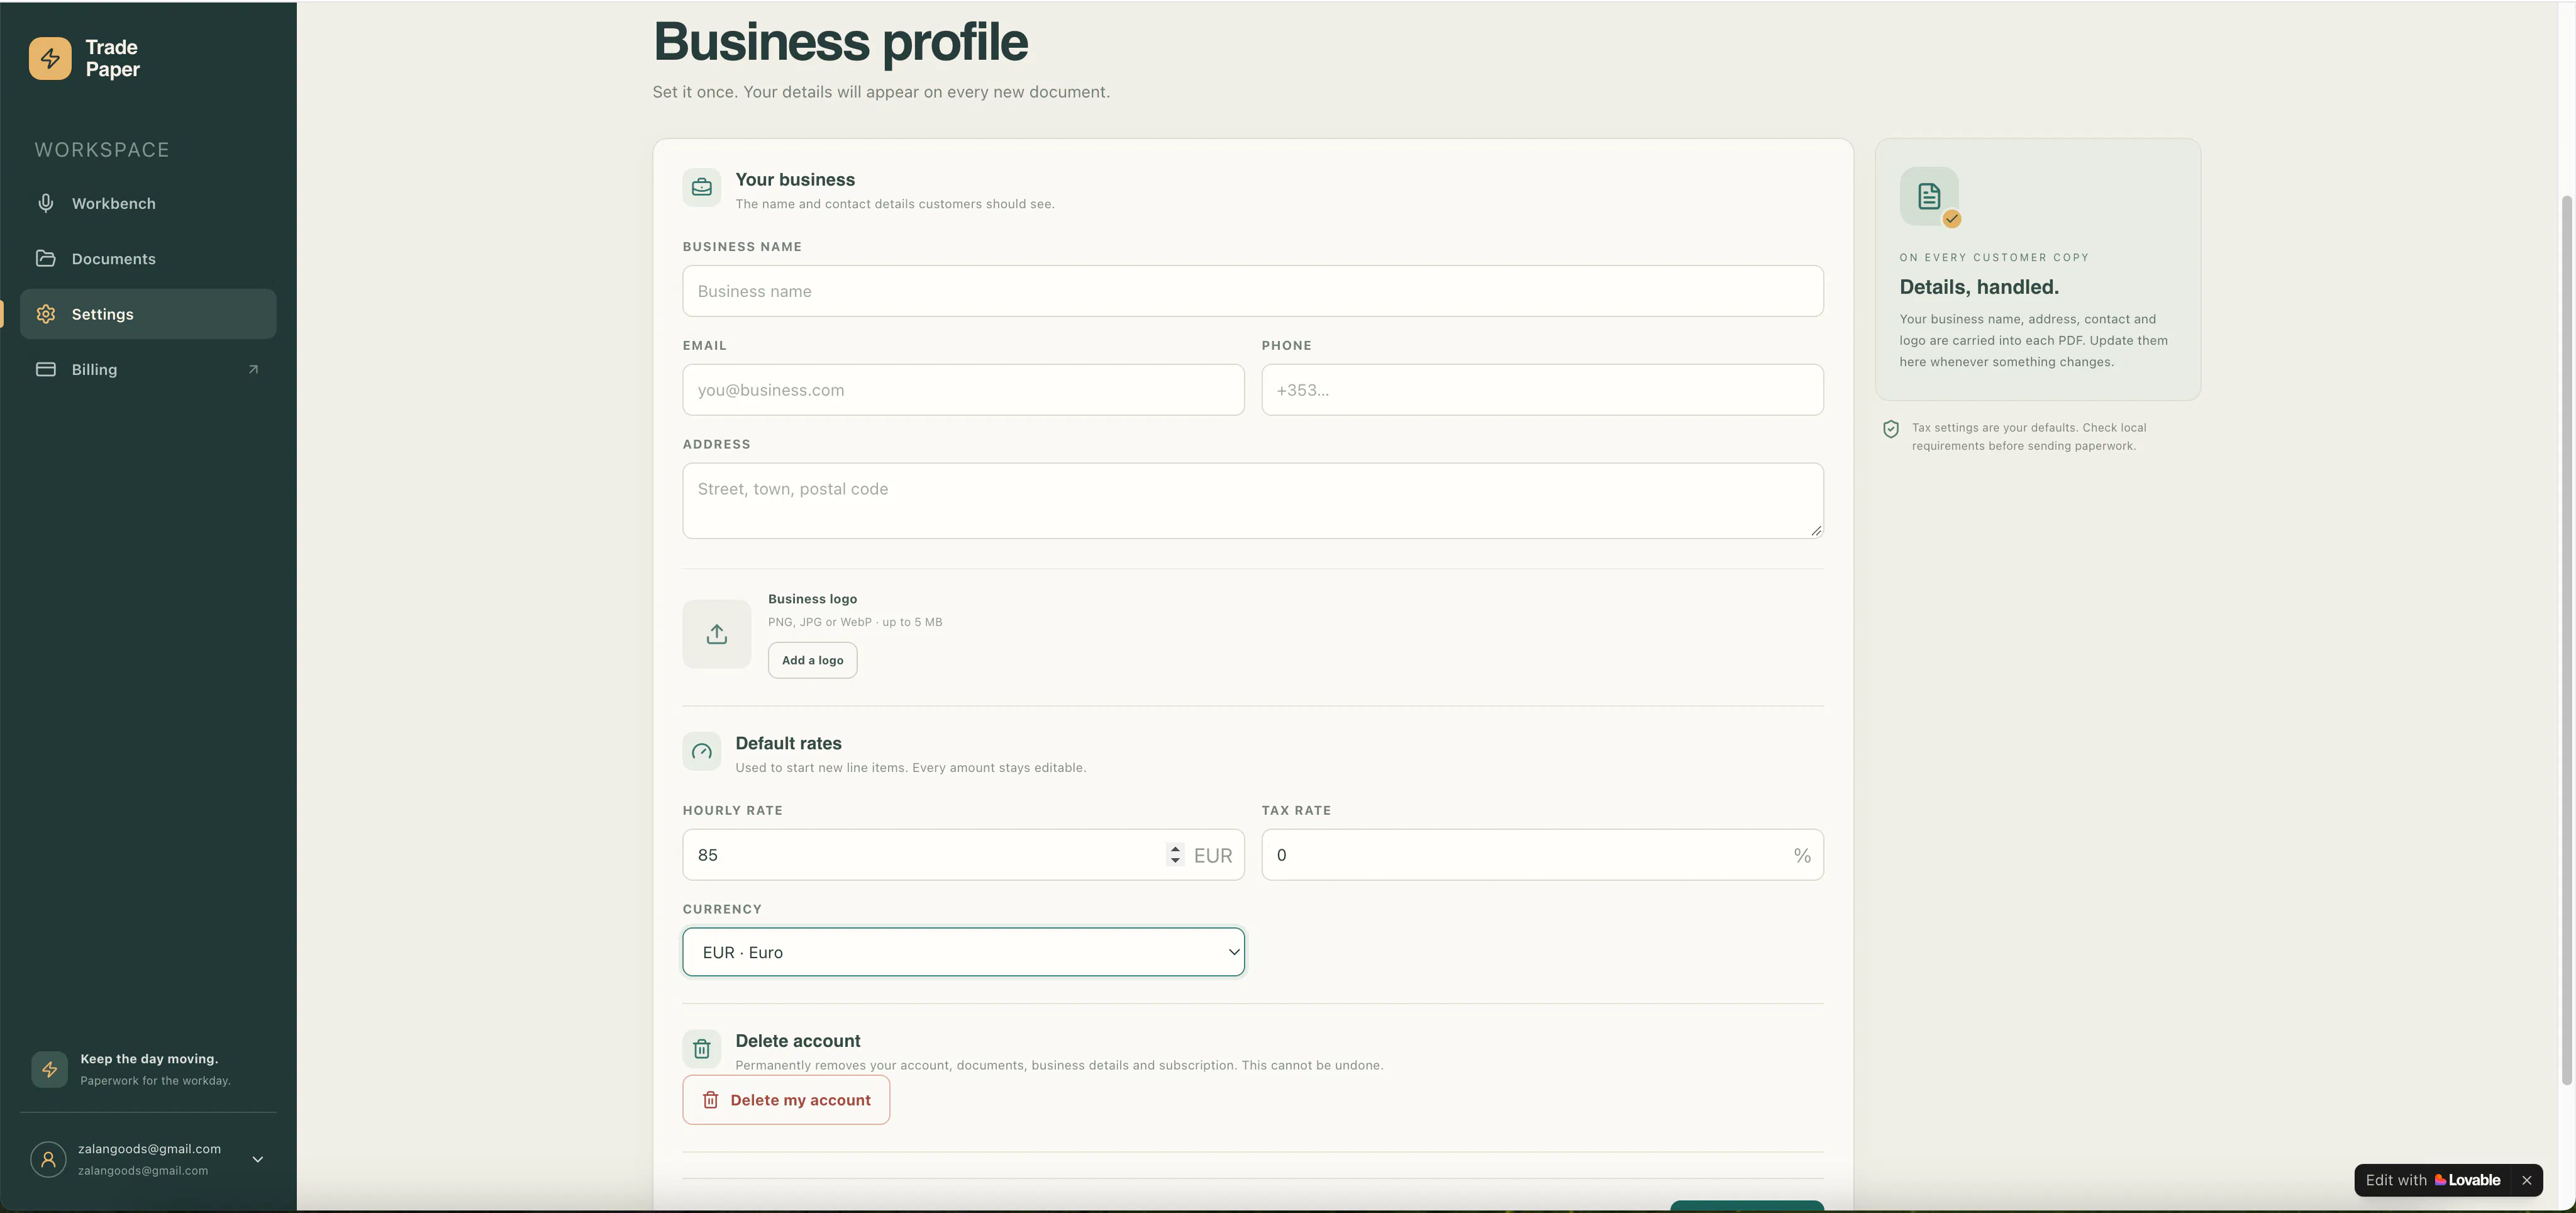Click the logo upload placeholder icon
This screenshot has height=1213, width=2576.
pyautogui.click(x=717, y=634)
